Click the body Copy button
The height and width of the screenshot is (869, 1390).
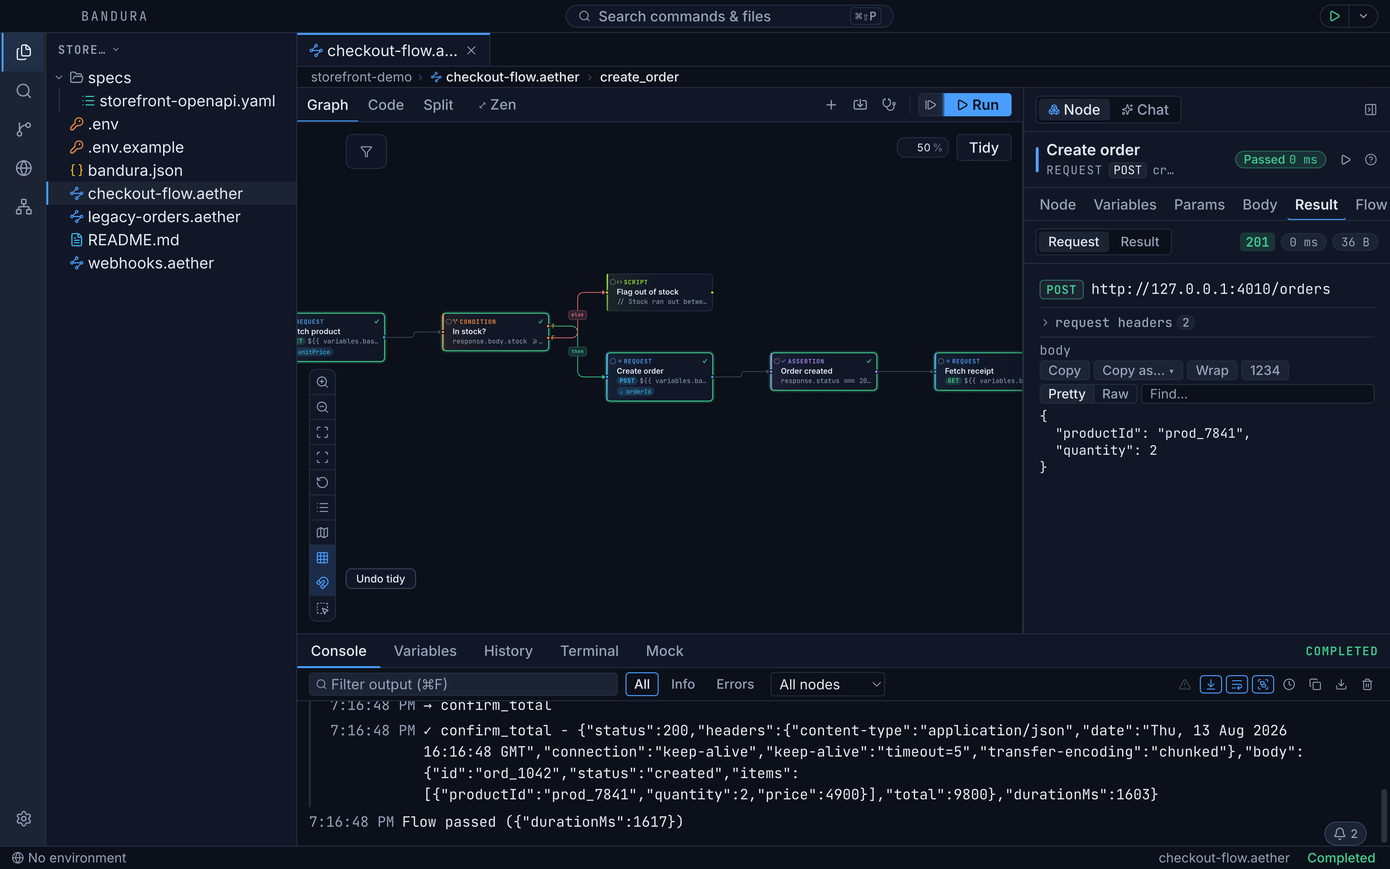pyautogui.click(x=1064, y=370)
